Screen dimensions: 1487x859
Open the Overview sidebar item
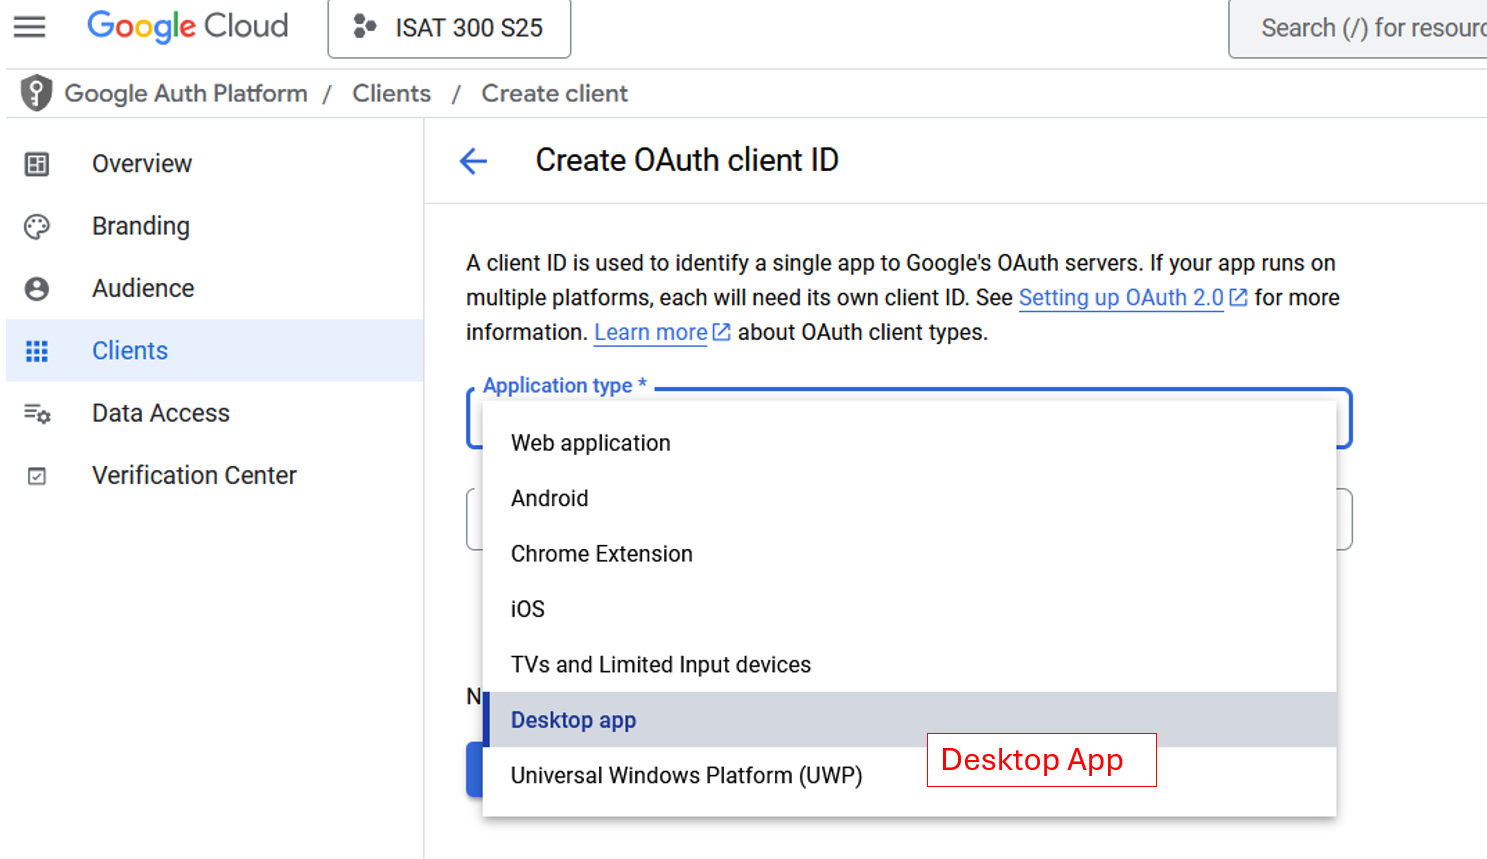[214, 164]
